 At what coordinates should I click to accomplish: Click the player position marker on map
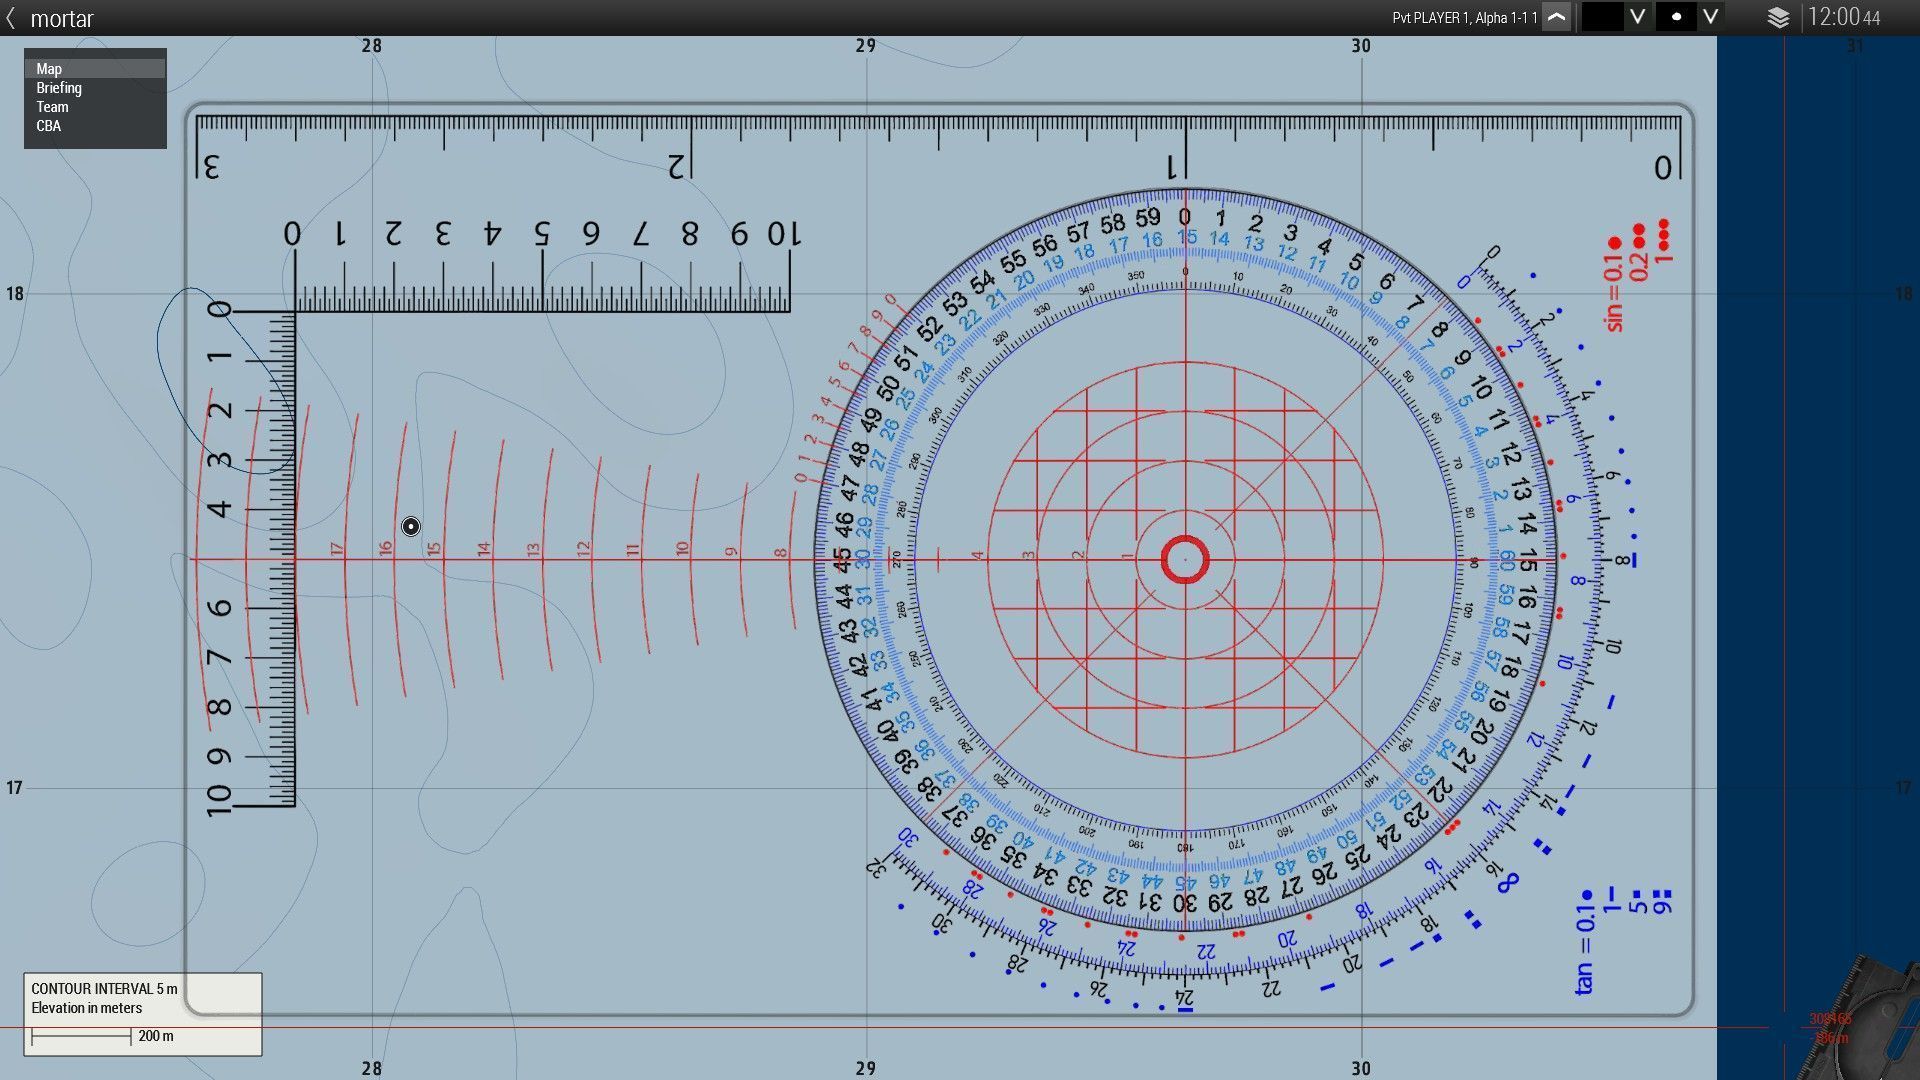click(x=411, y=527)
